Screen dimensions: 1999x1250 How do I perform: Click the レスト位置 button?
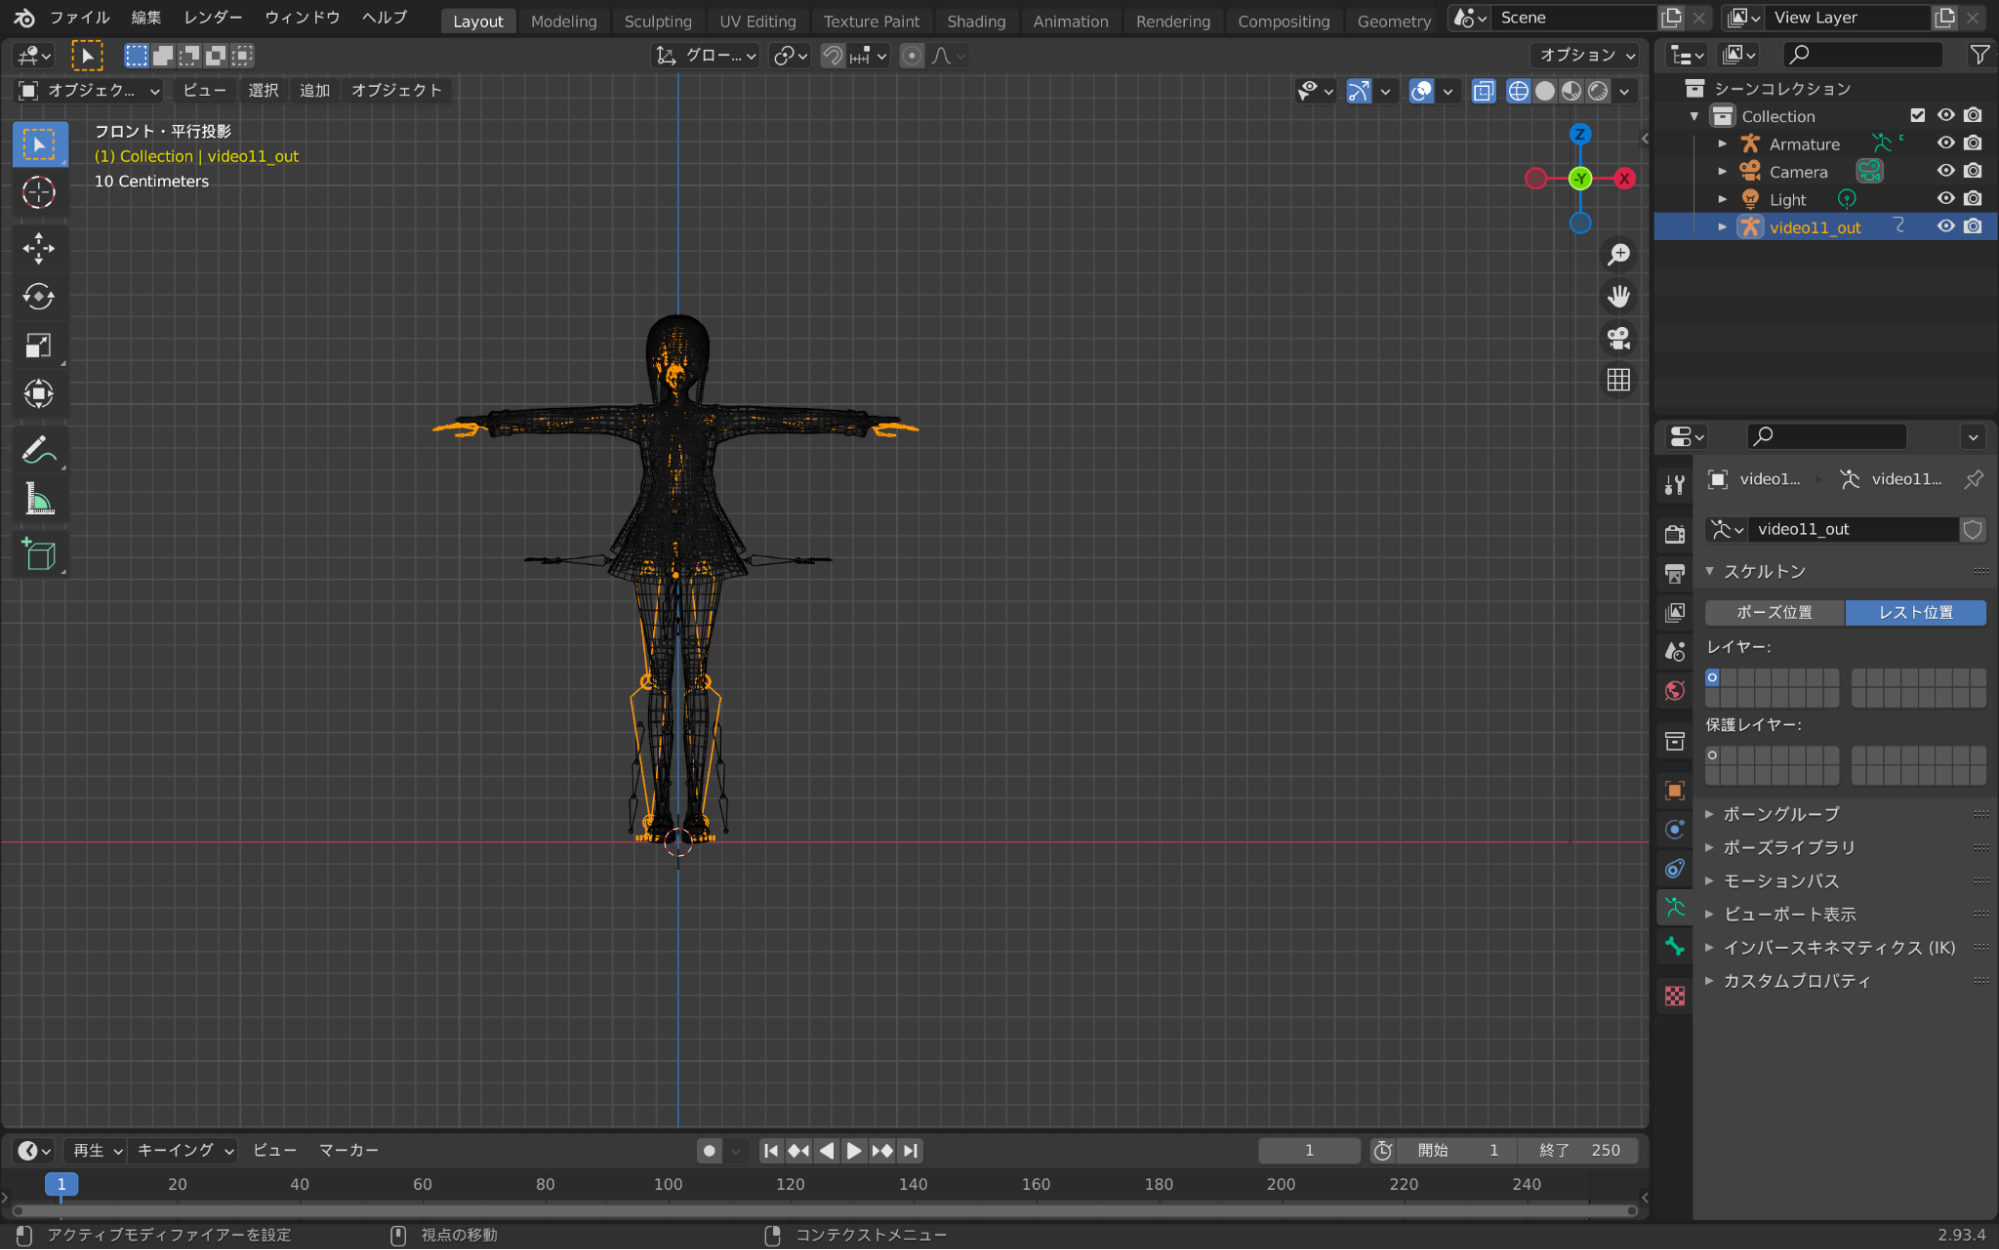click(1915, 612)
